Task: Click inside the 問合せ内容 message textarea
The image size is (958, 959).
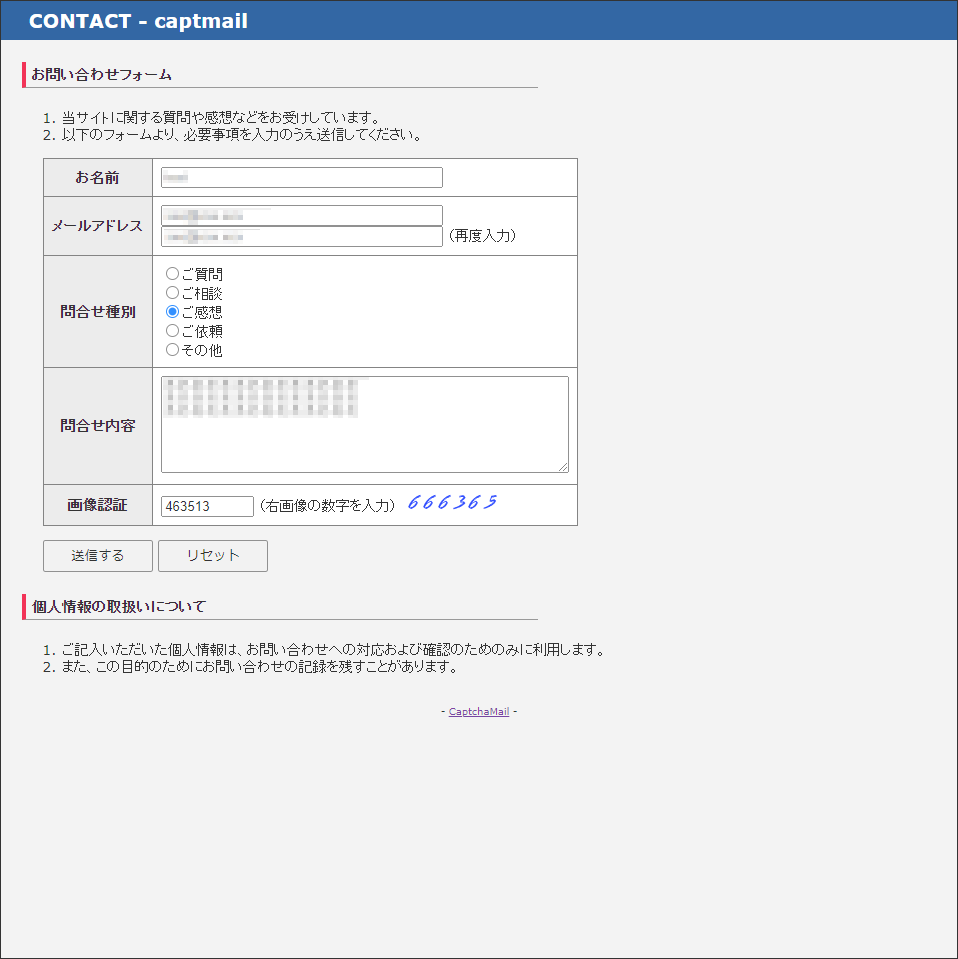Action: pyautogui.click(x=365, y=424)
